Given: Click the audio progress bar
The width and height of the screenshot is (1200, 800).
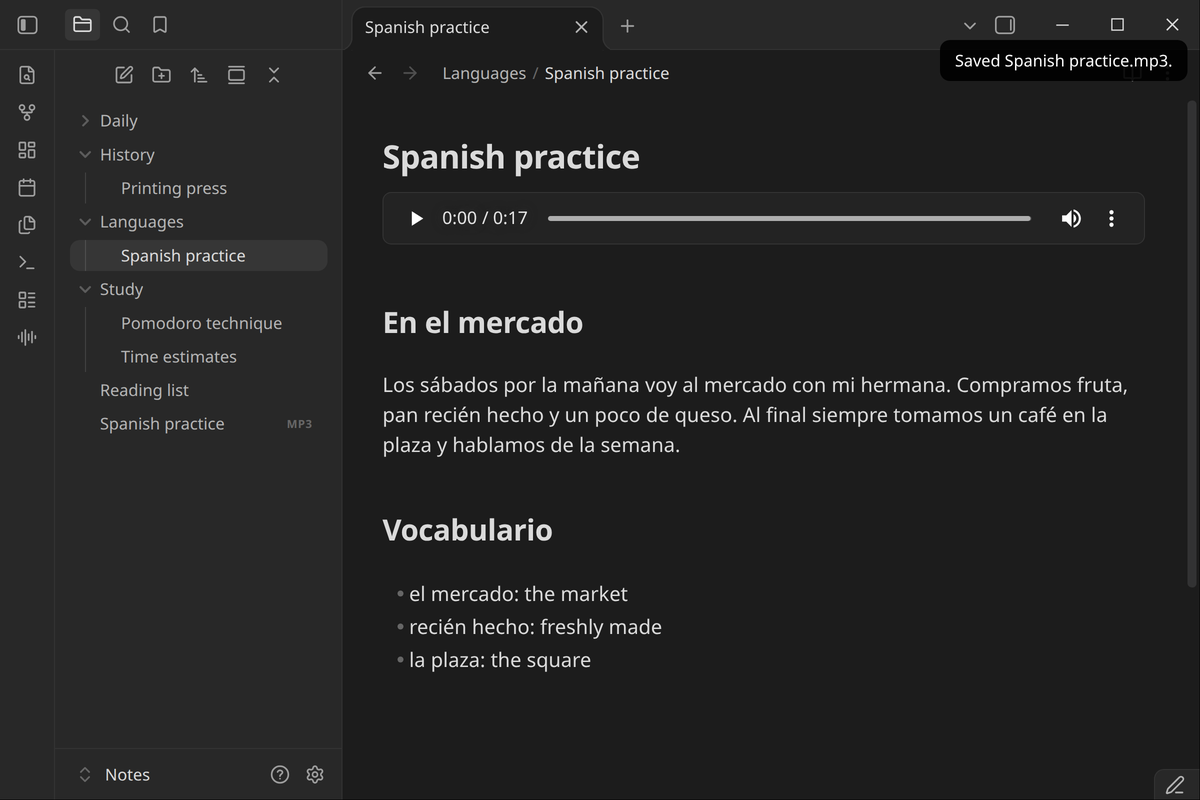Looking at the screenshot, I should pos(789,218).
